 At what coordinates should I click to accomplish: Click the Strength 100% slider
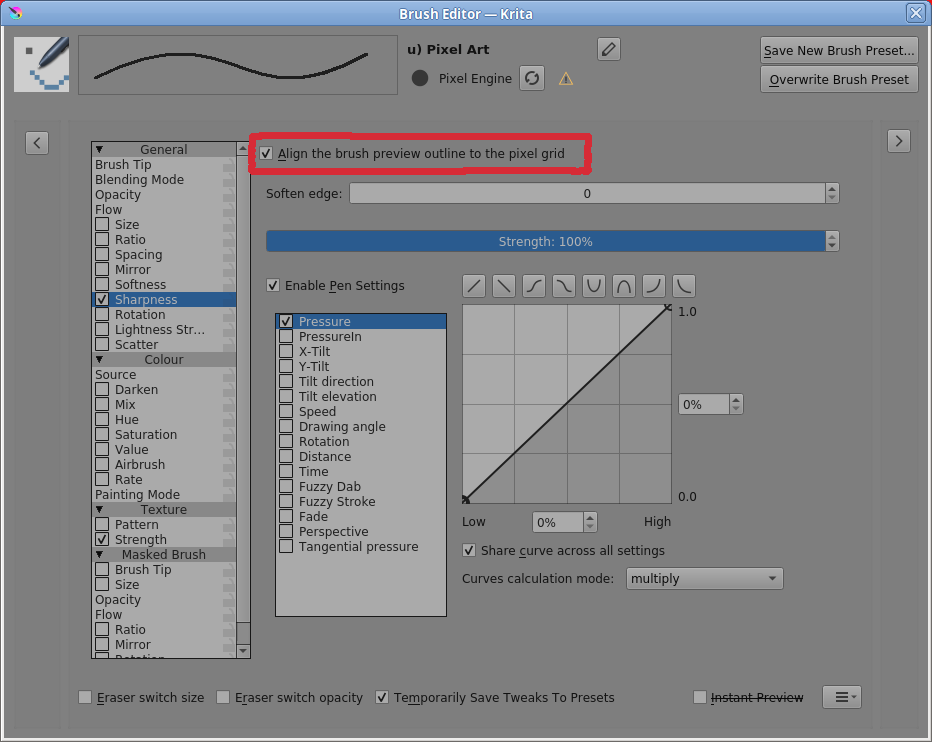[x=546, y=241]
